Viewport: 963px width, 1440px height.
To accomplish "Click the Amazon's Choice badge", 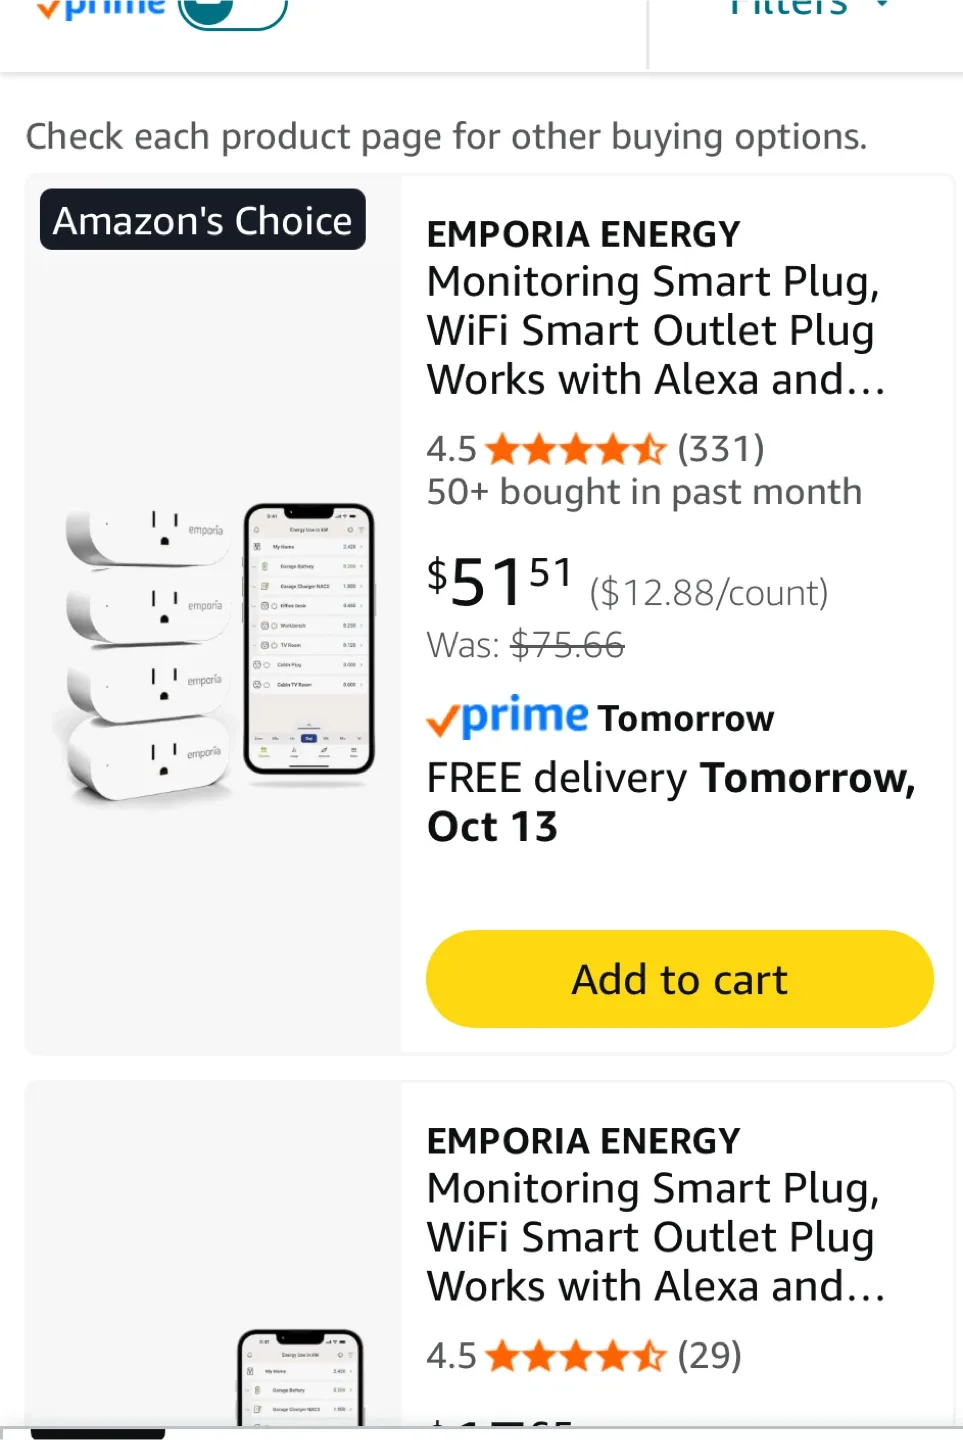I will pyautogui.click(x=203, y=220).
